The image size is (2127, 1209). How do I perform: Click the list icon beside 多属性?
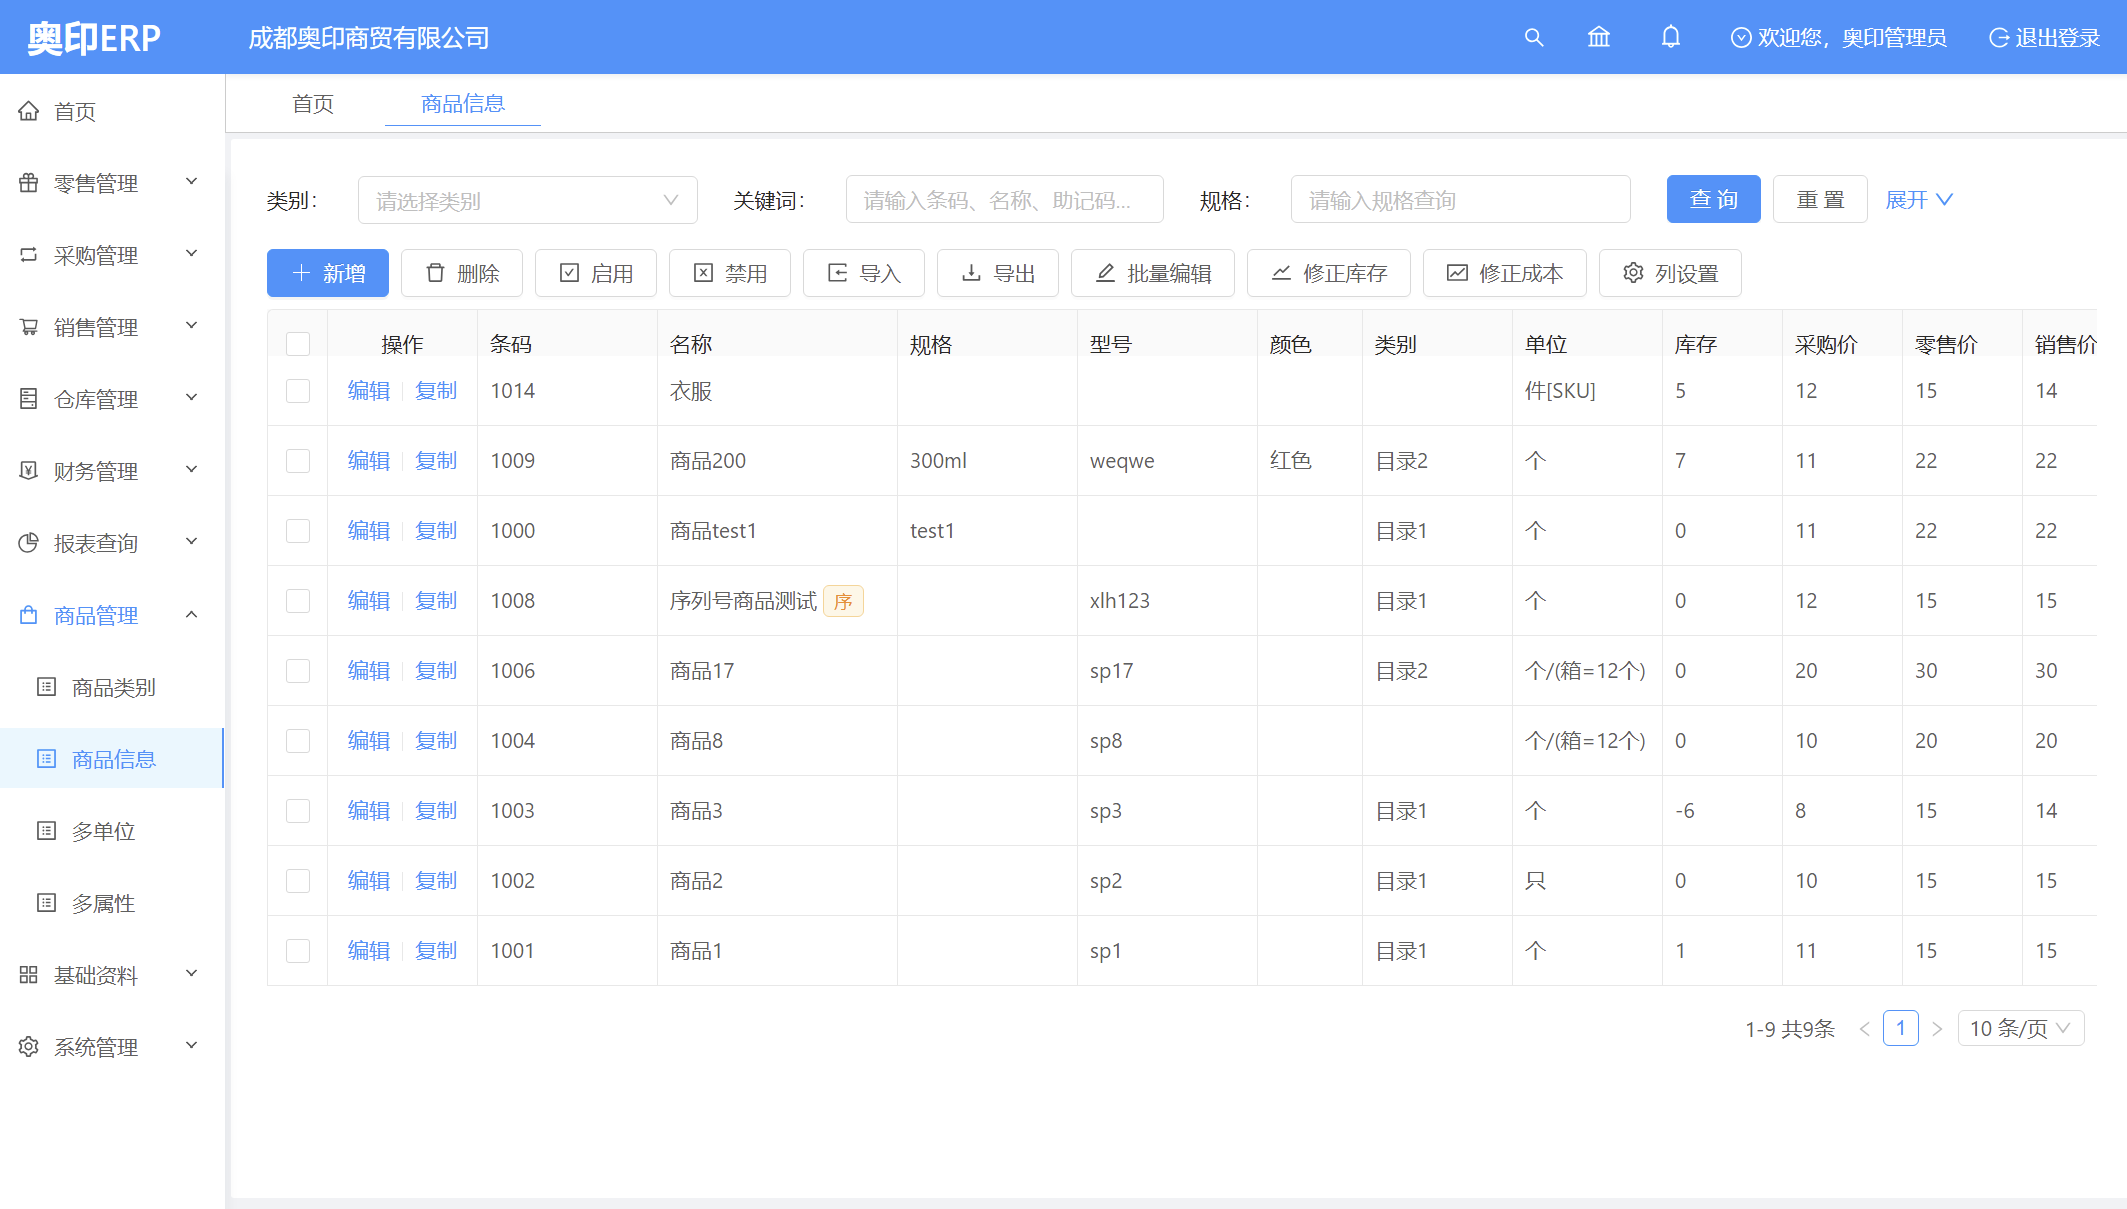point(46,903)
